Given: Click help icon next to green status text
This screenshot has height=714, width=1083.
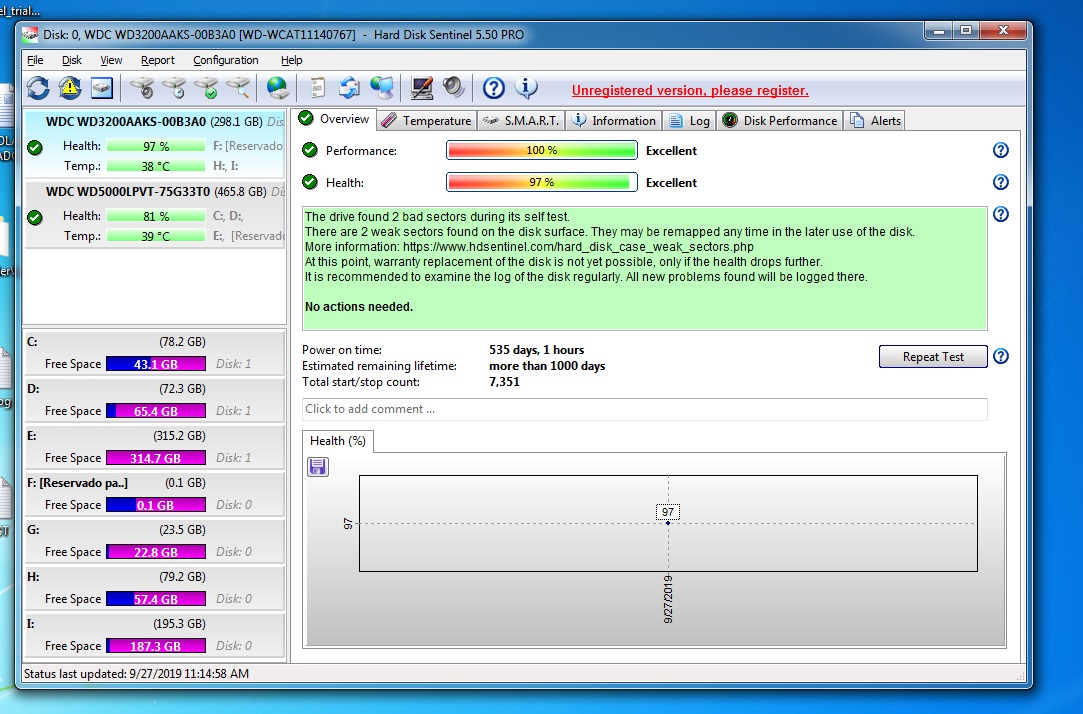Looking at the screenshot, I should coord(1001,214).
